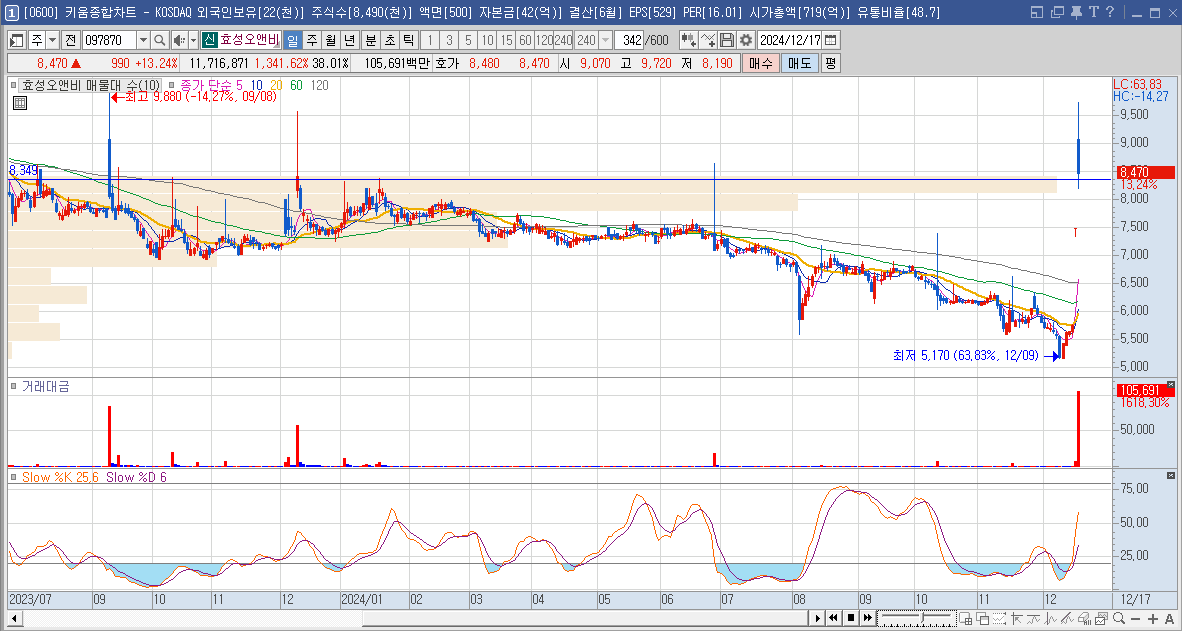Click the overlapping windows icon at bottom

[982, 618]
